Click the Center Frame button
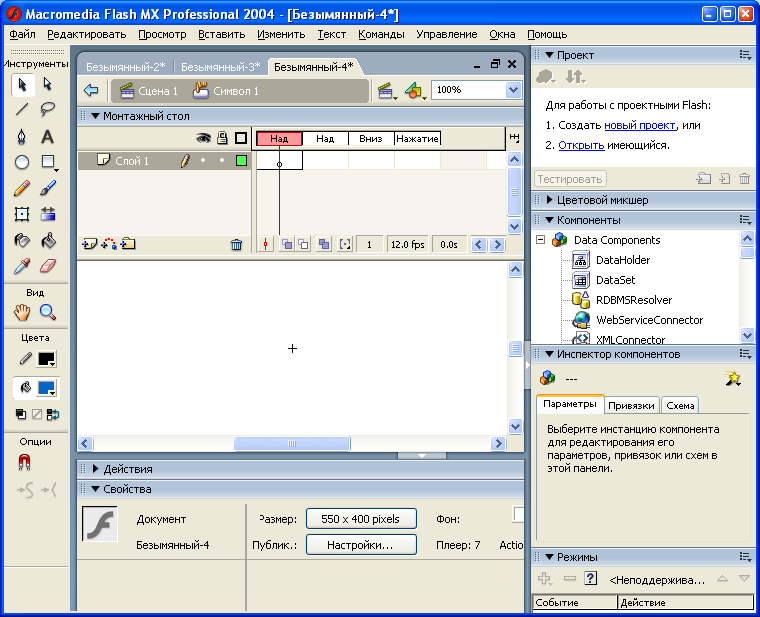 (266, 245)
